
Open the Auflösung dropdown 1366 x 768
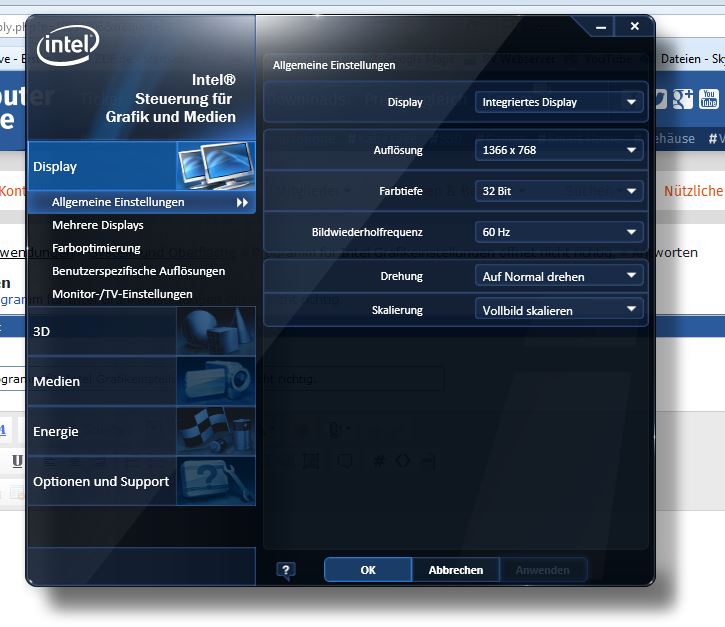tap(559, 150)
